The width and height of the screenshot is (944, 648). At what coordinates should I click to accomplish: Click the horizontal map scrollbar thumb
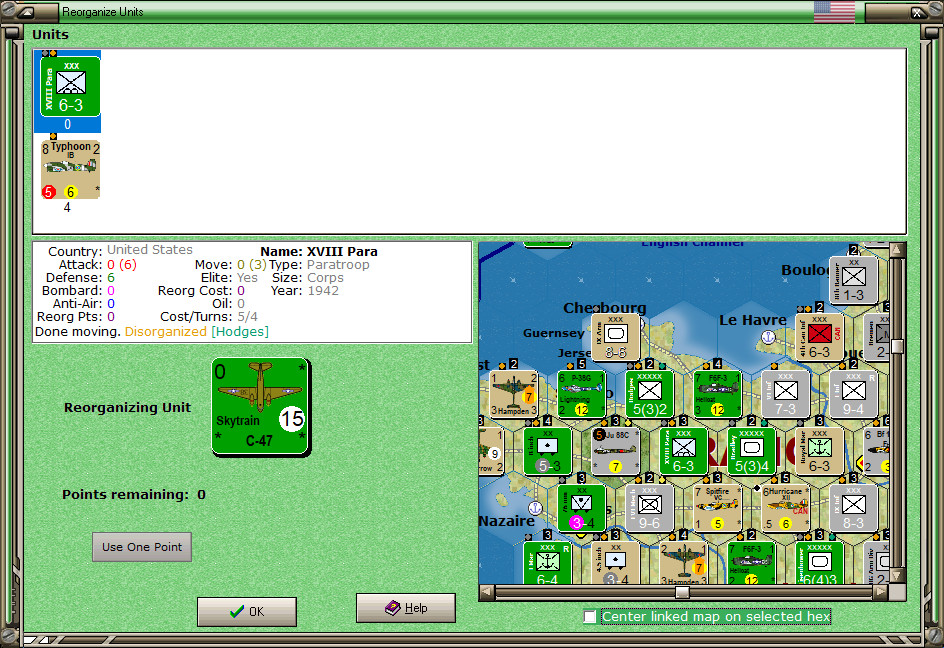pos(682,593)
